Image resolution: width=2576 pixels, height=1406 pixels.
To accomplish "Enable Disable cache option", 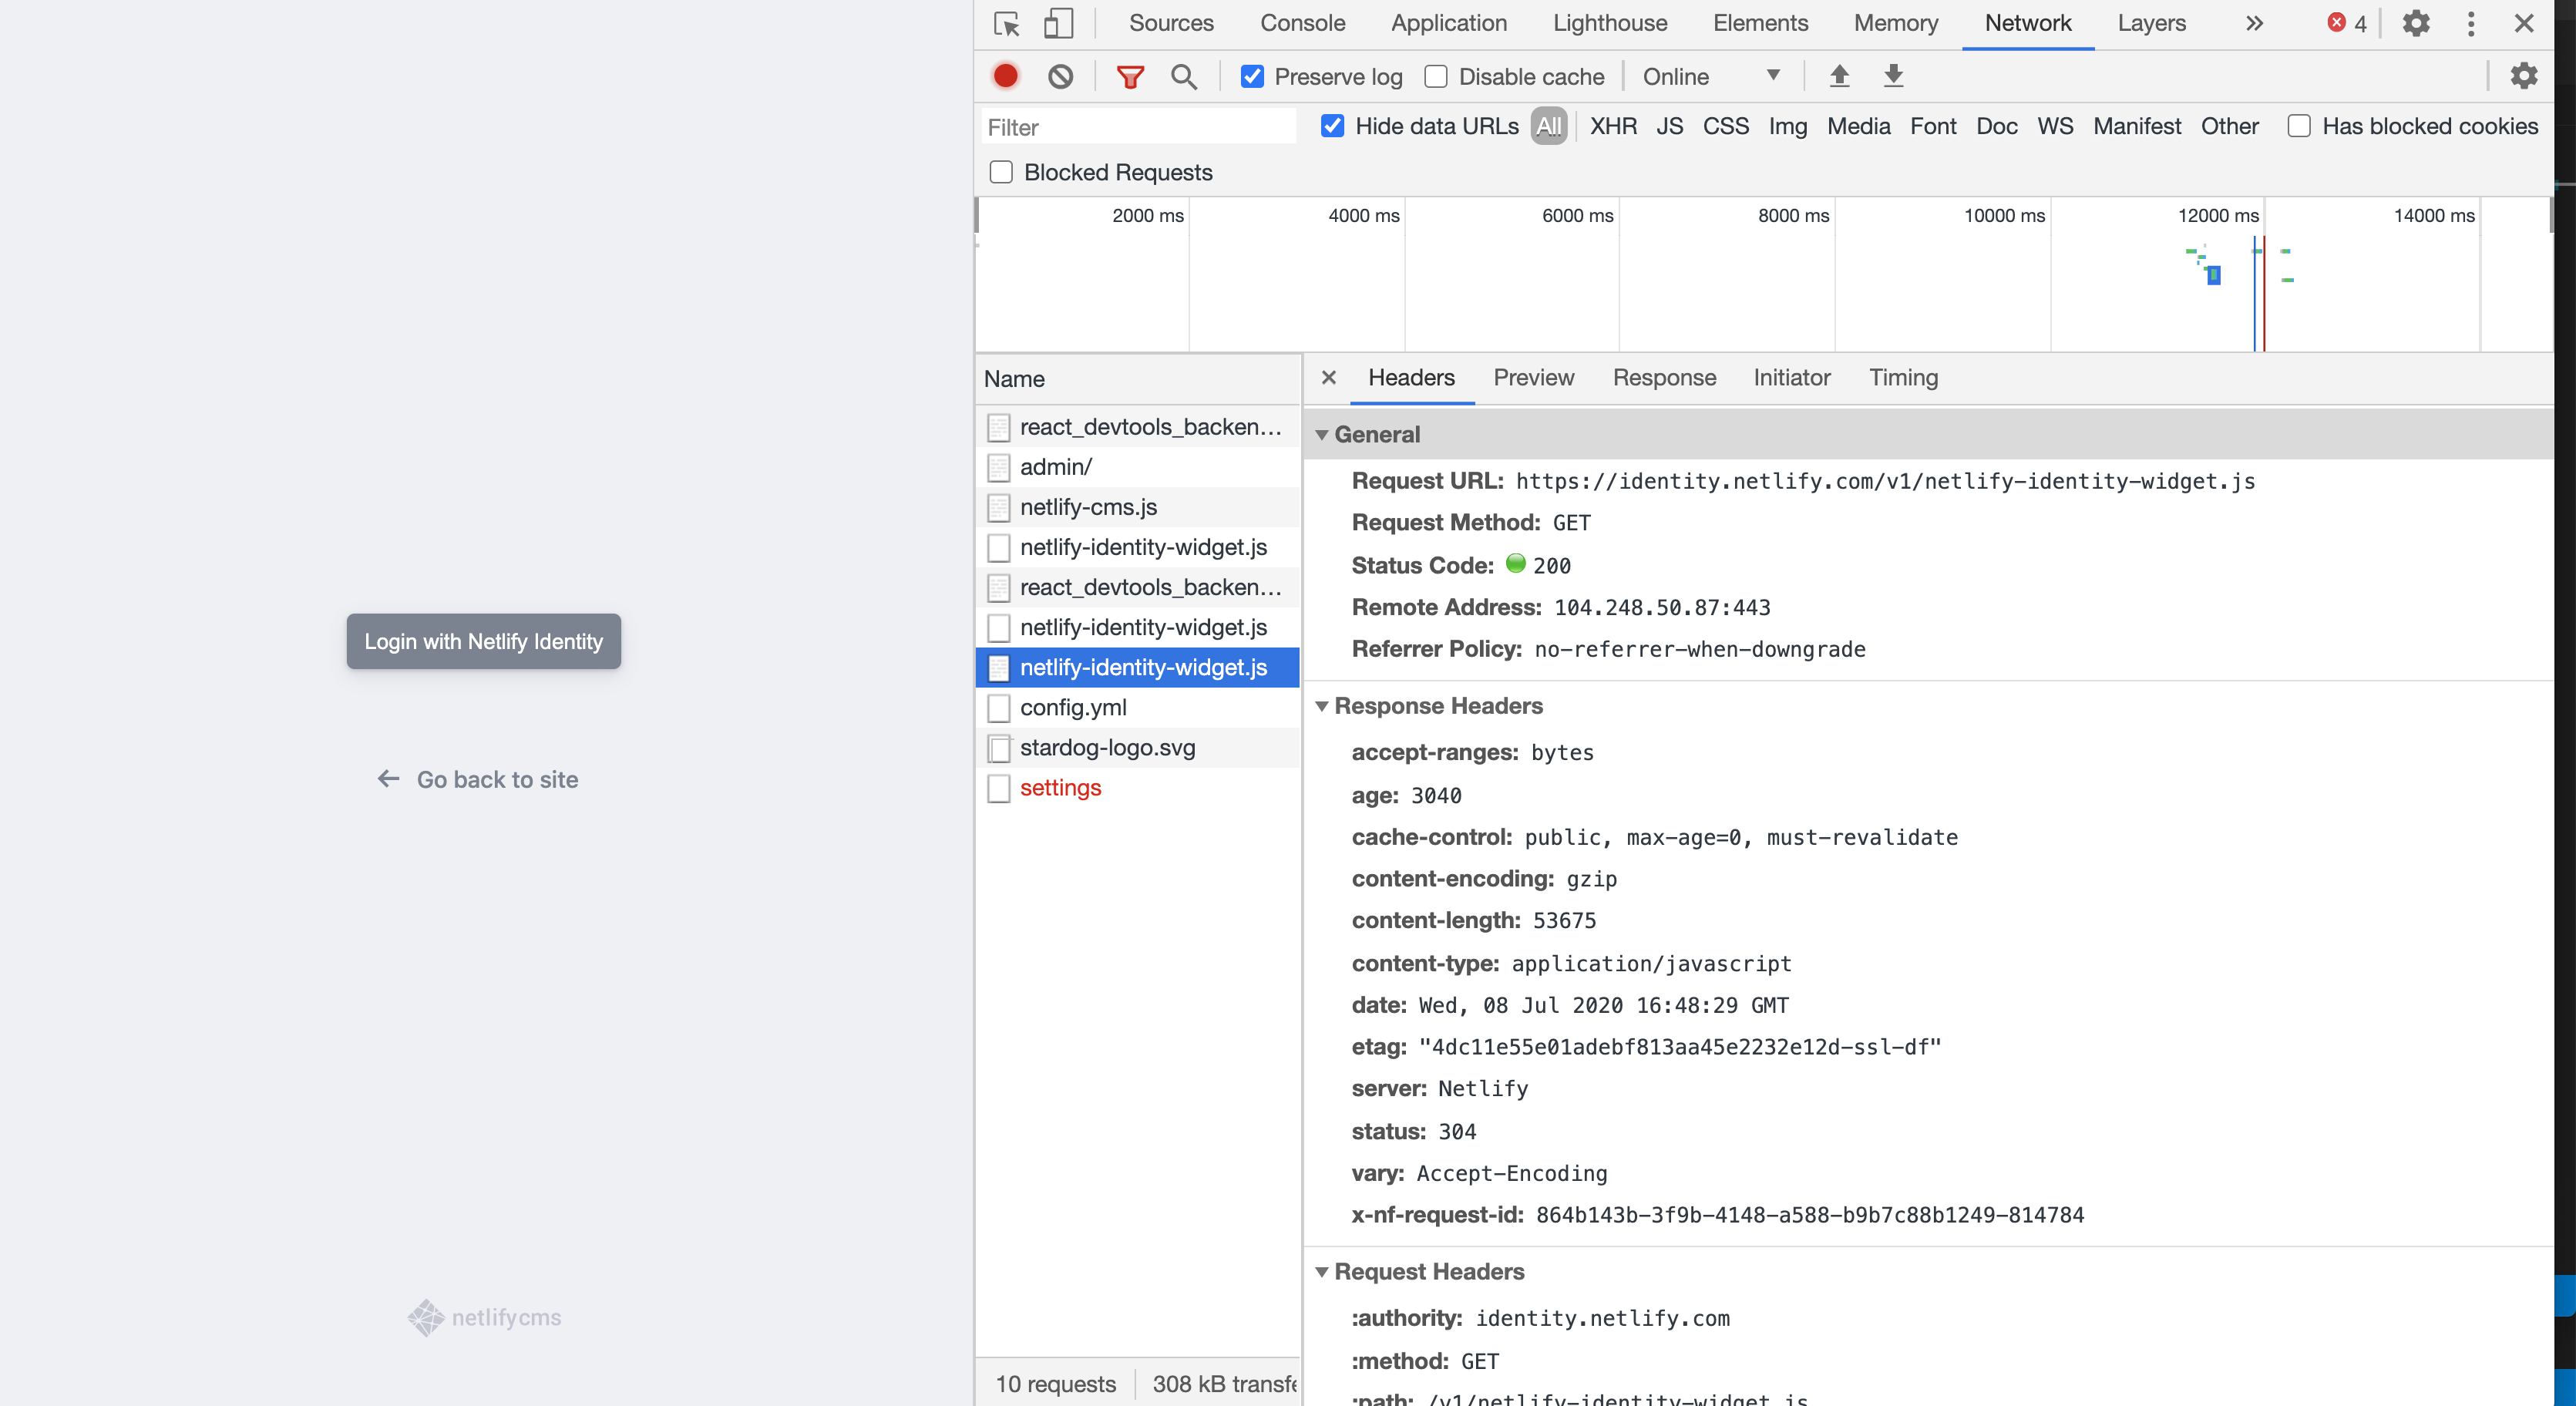I will pyautogui.click(x=1437, y=76).
